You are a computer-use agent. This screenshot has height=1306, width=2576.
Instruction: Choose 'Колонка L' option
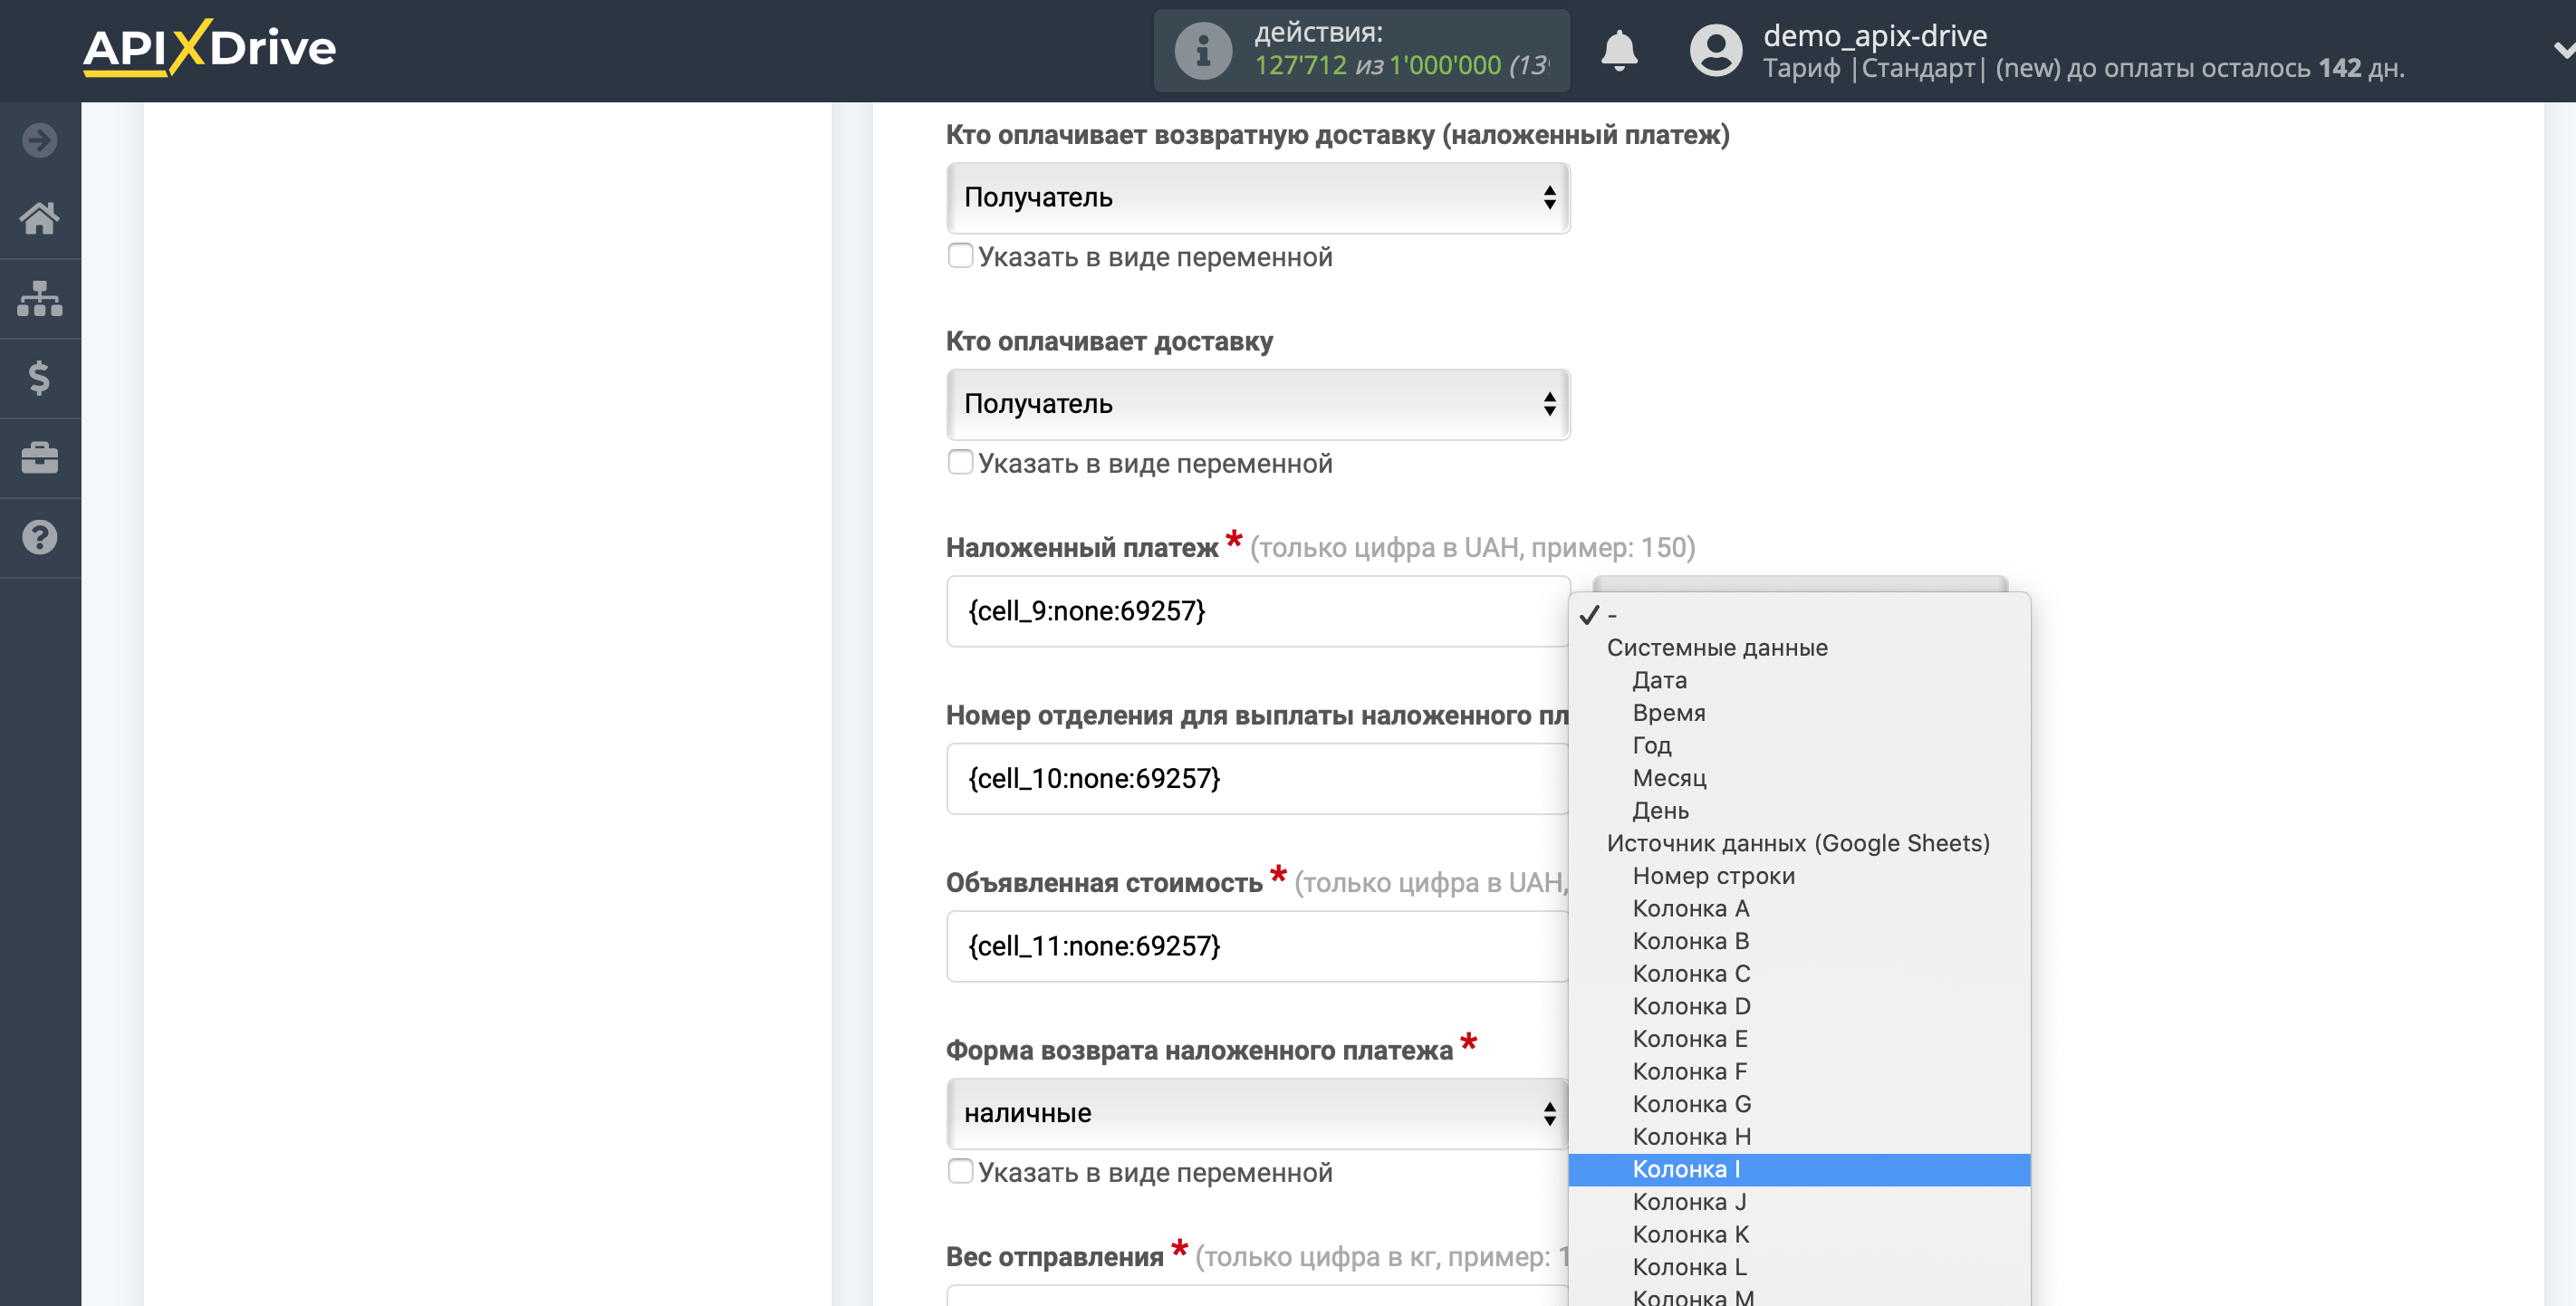click(x=1799, y=1267)
